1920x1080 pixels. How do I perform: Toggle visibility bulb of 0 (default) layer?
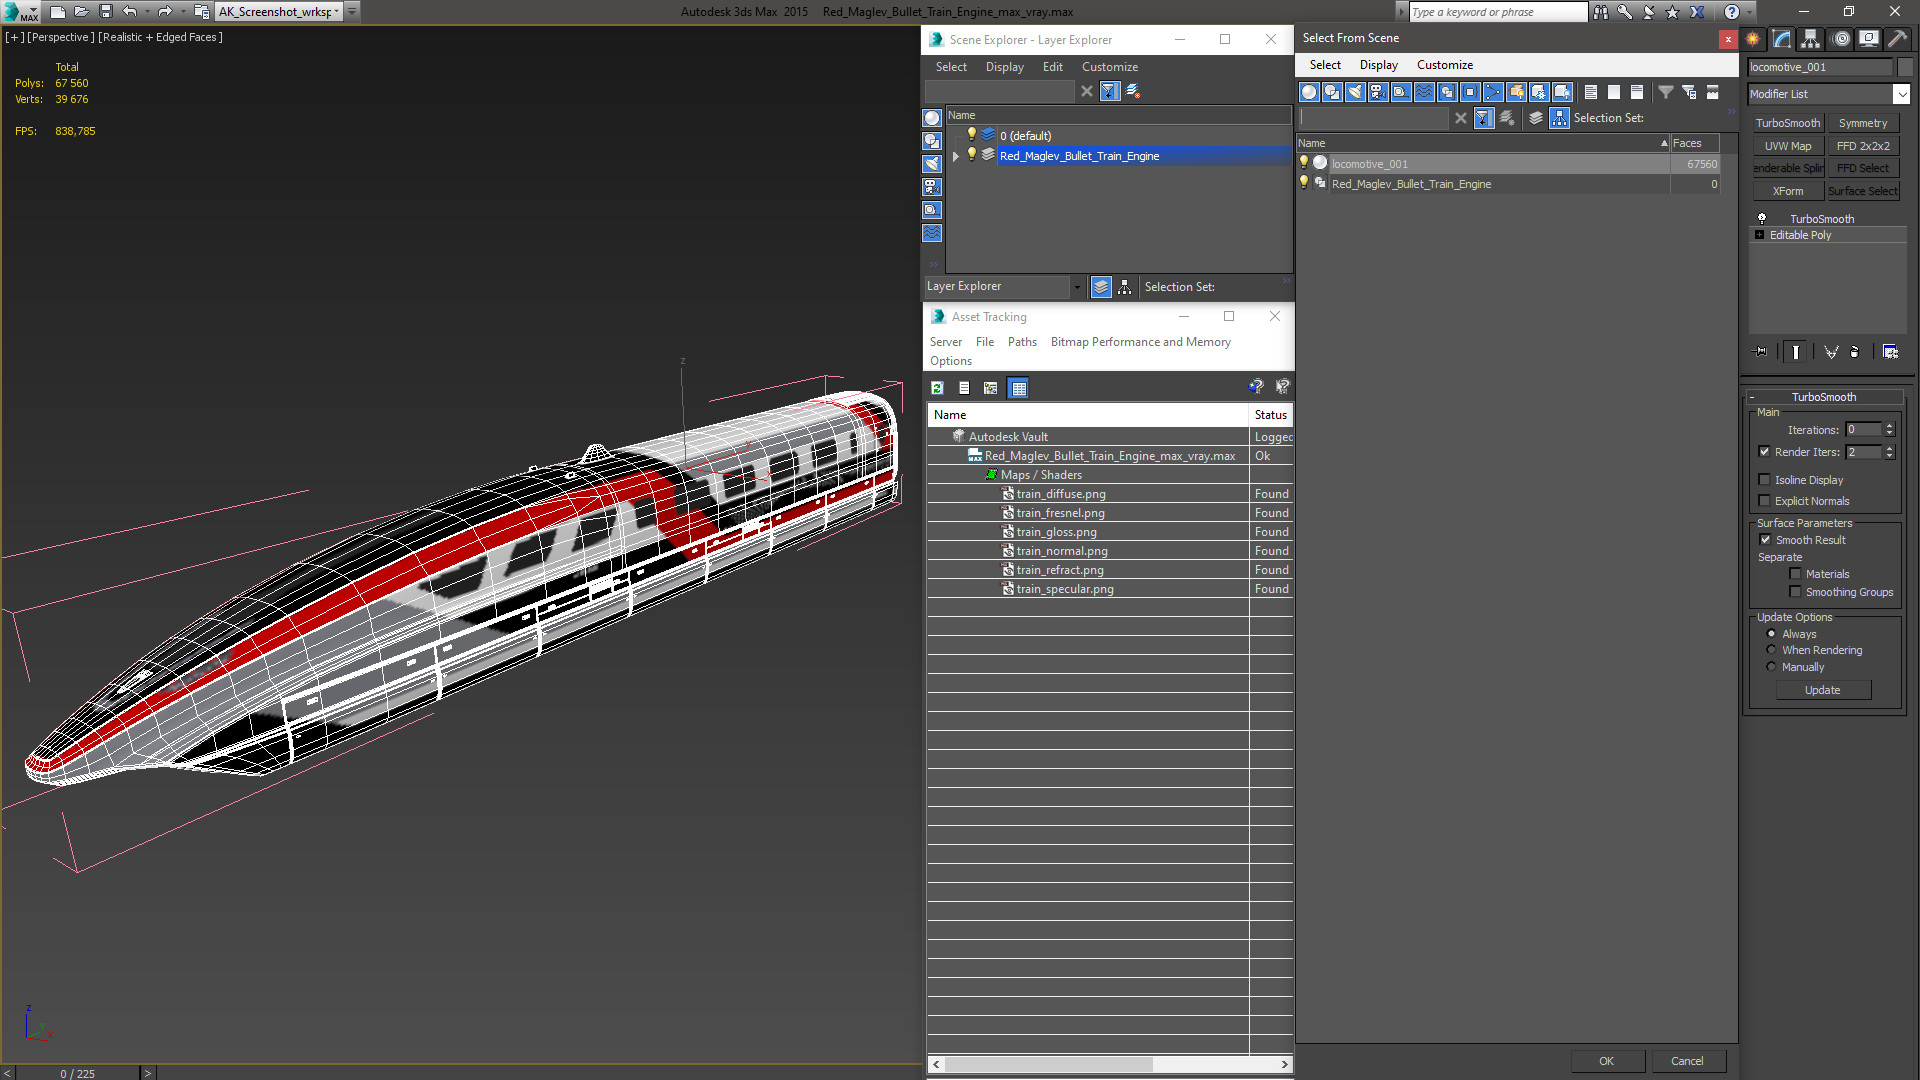971,135
